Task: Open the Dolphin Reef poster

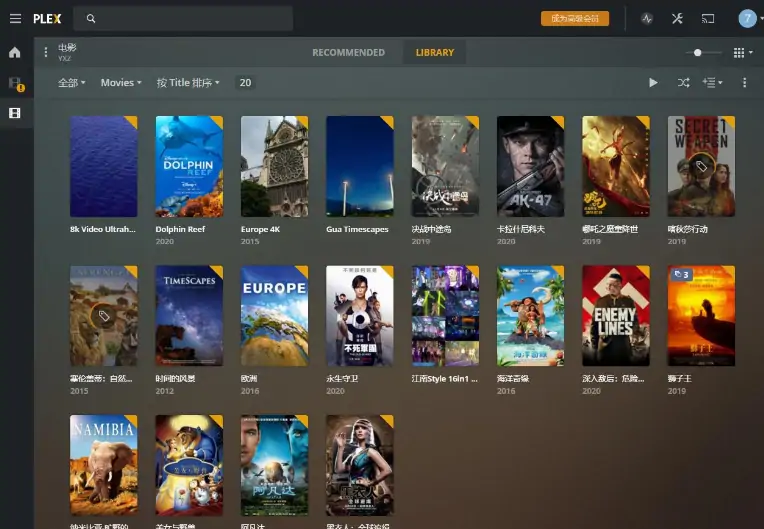Action: [x=189, y=166]
